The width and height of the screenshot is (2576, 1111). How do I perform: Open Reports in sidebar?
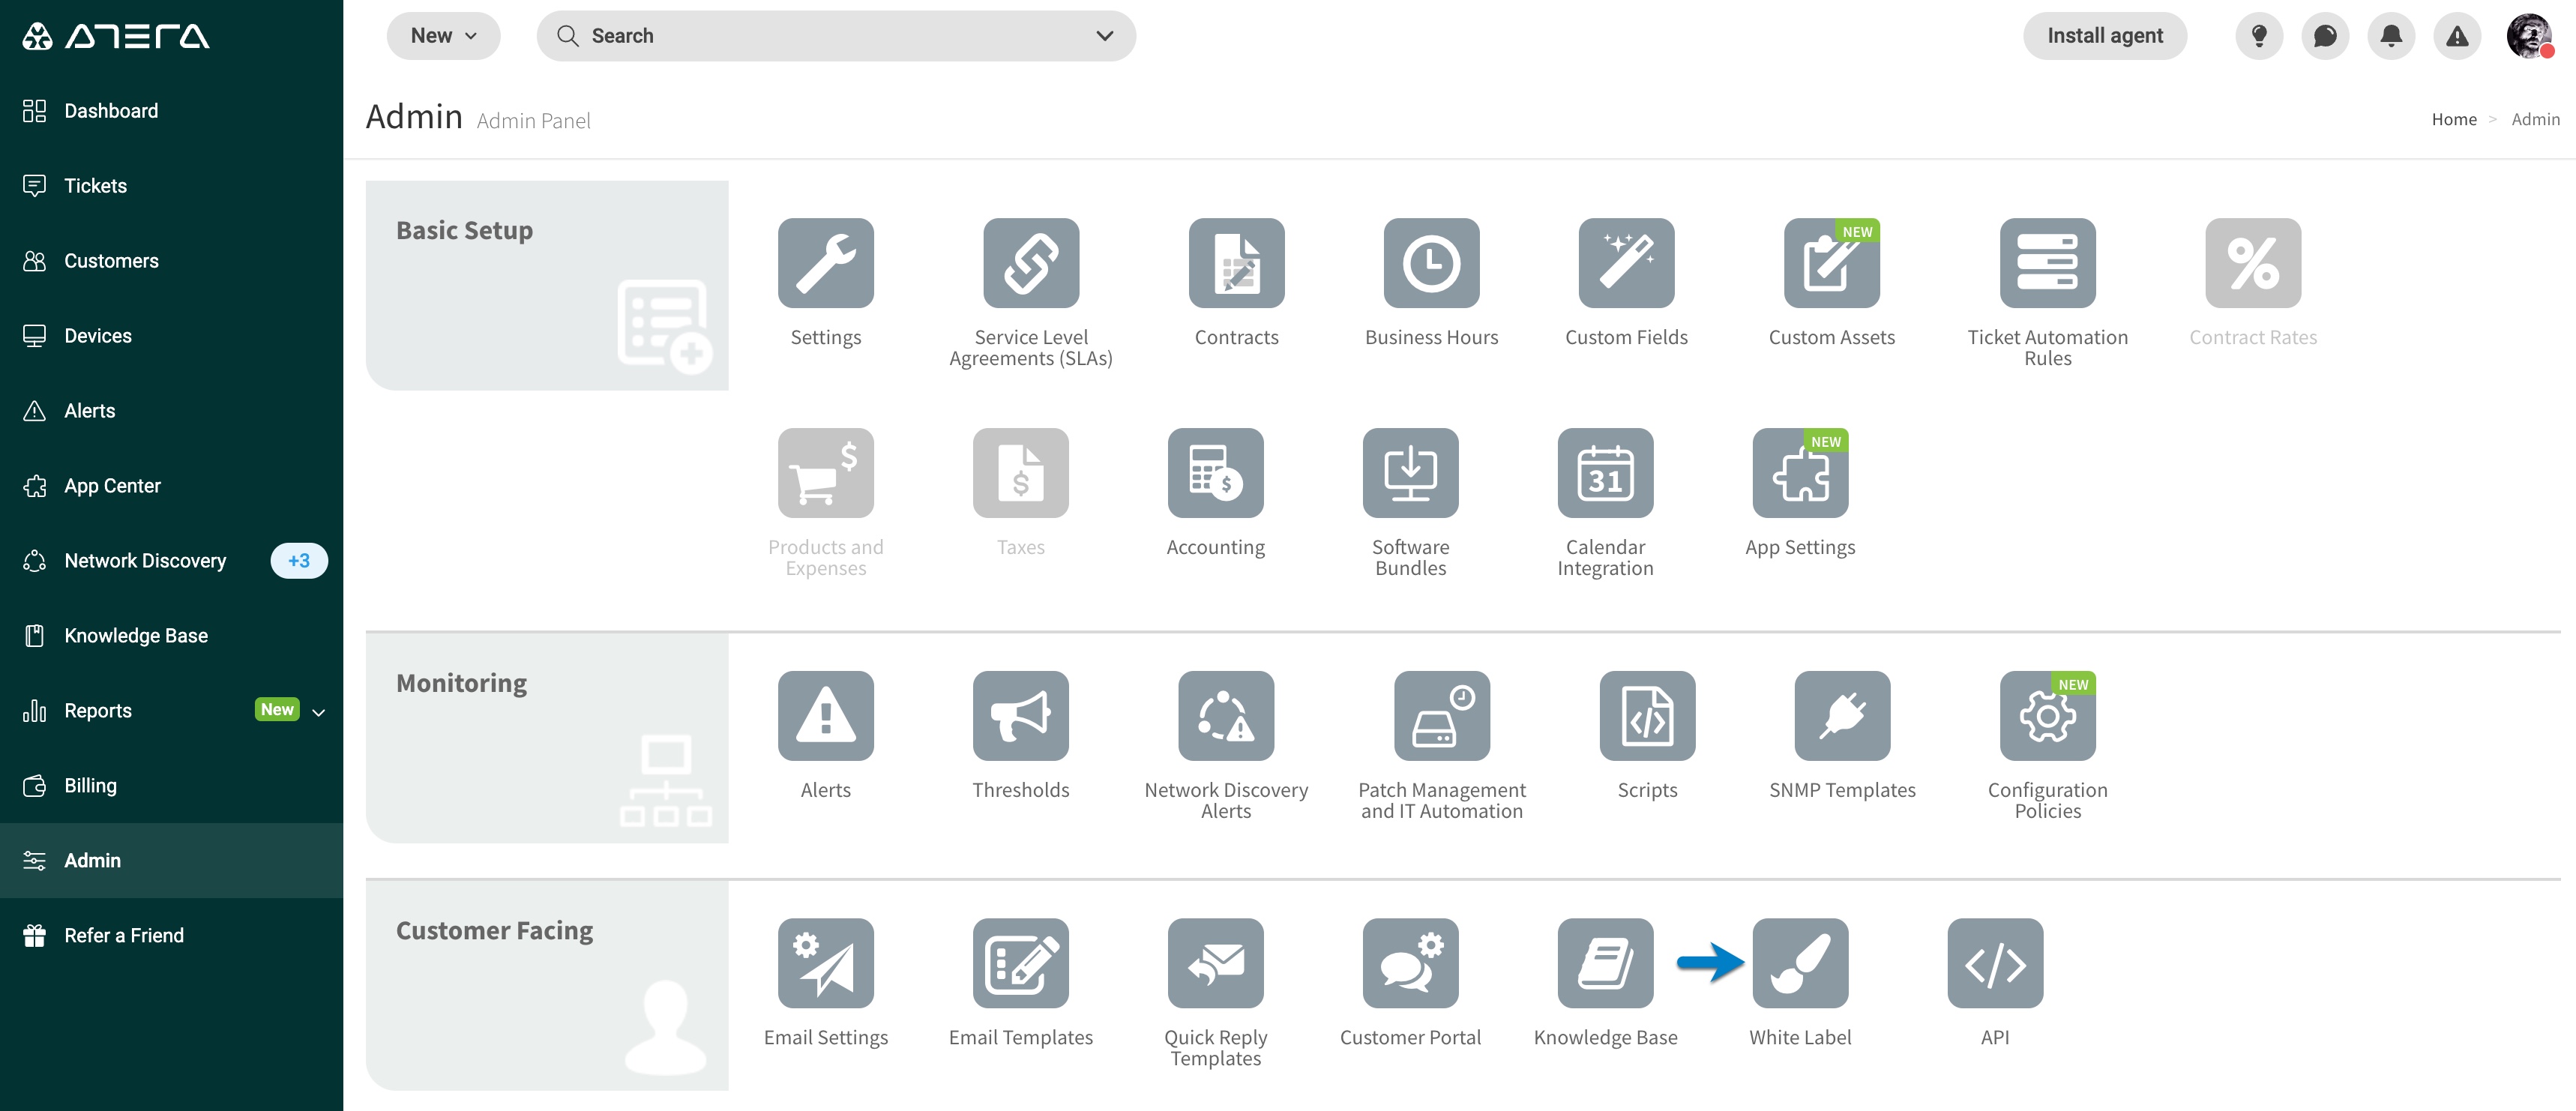pyautogui.click(x=171, y=711)
